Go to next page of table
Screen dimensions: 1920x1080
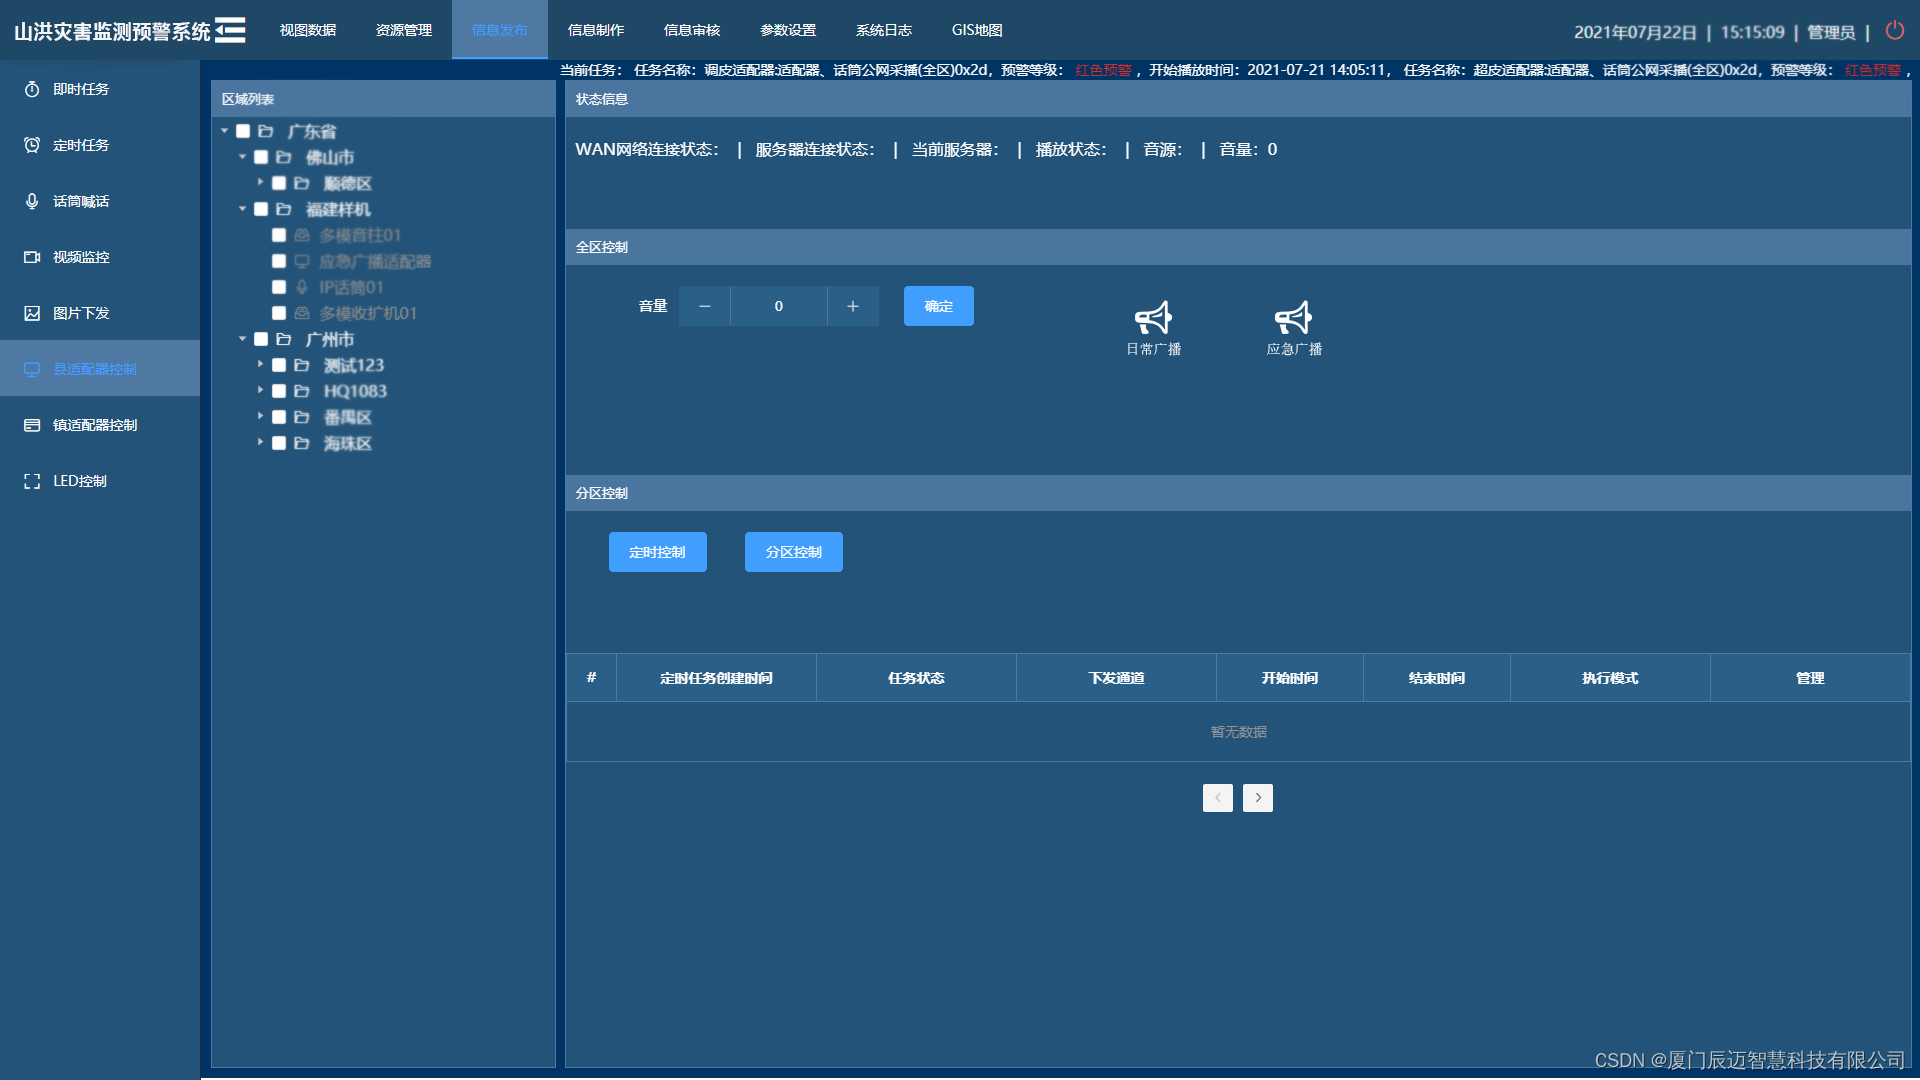click(1257, 798)
